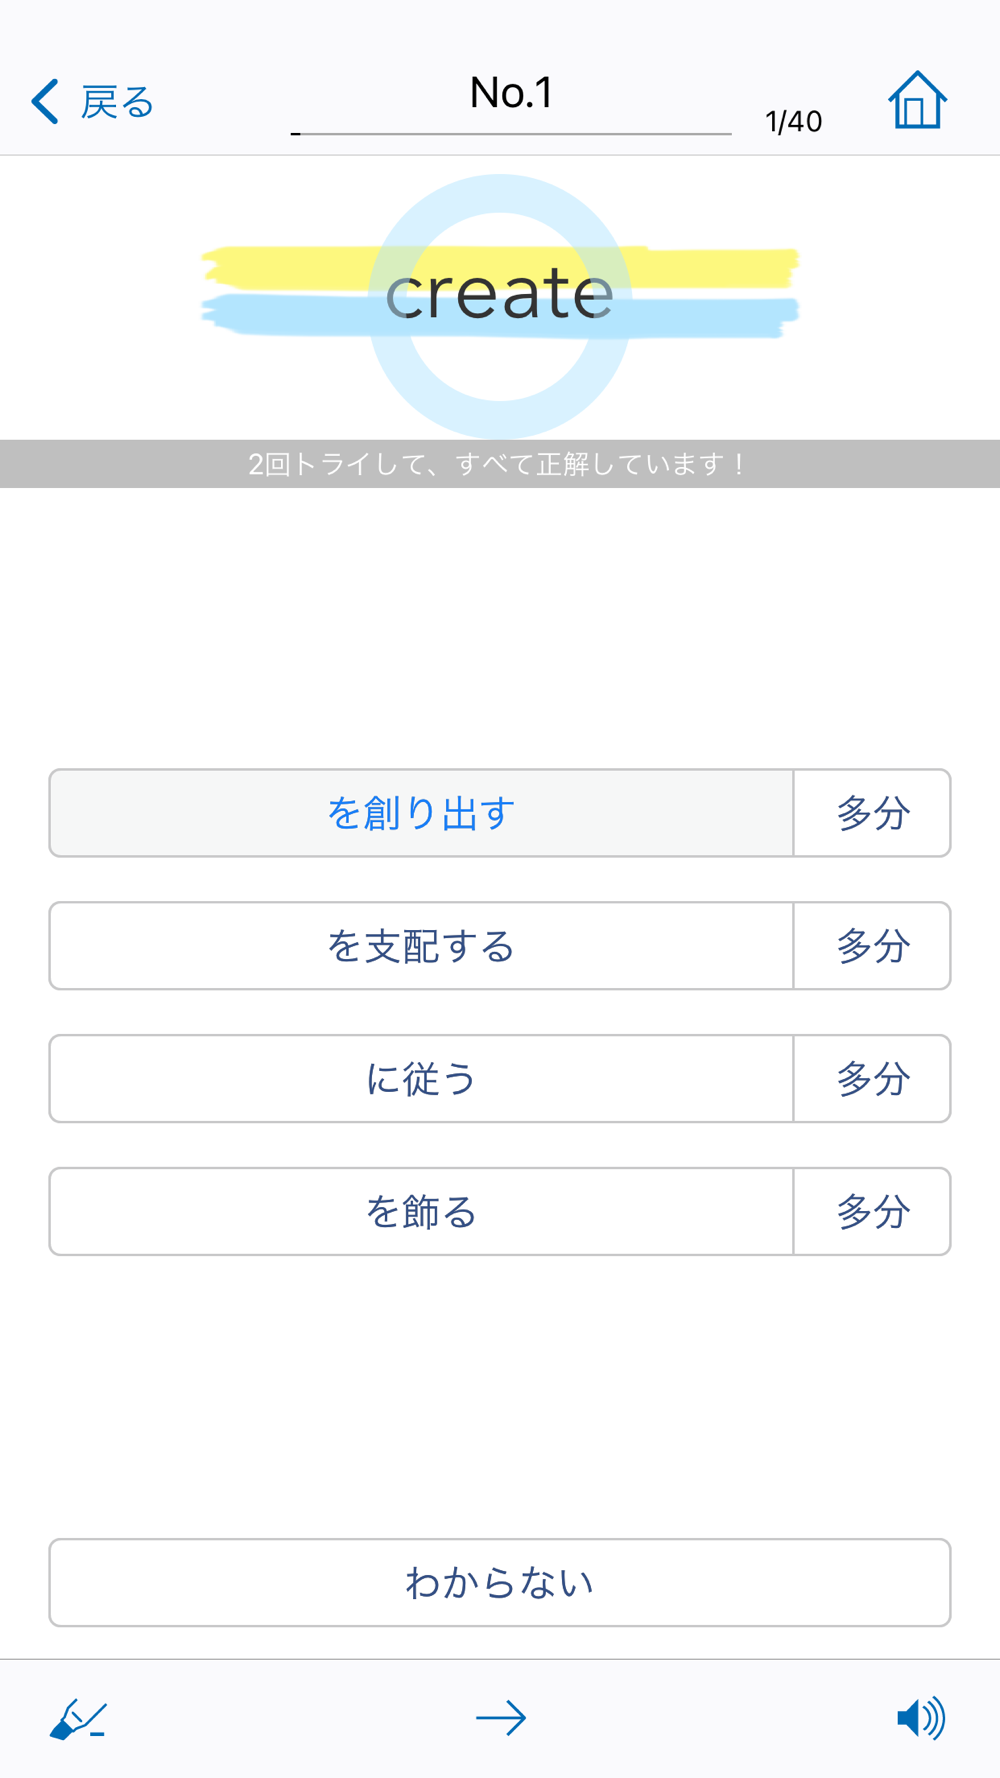1000x1778 pixels.
Task: Select answer を創り出す
Action: pos(421,813)
